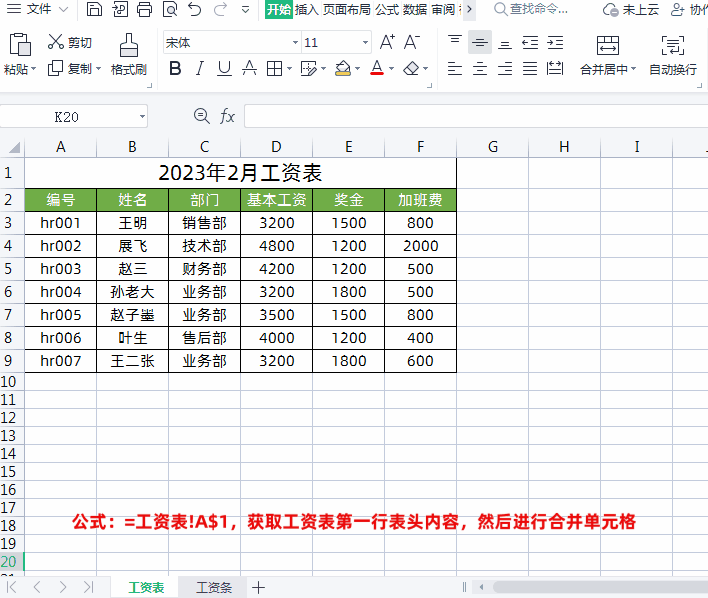Click the Decrease Indent icon
Screen dimensions: 708x598
click(x=530, y=42)
